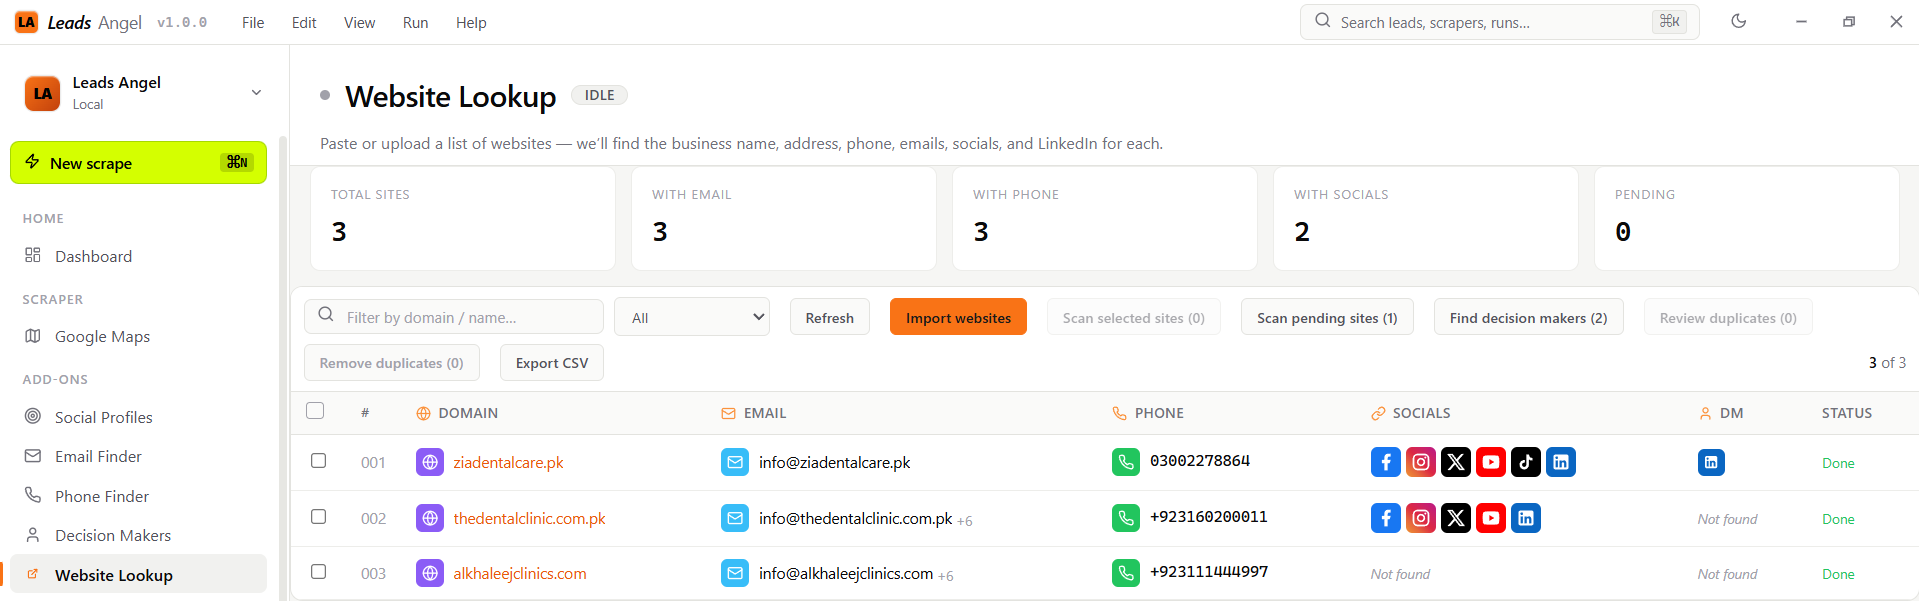Open X profile for thedentalclinic.com.pk
The image size is (1919, 601).
tap(1456, 518)
